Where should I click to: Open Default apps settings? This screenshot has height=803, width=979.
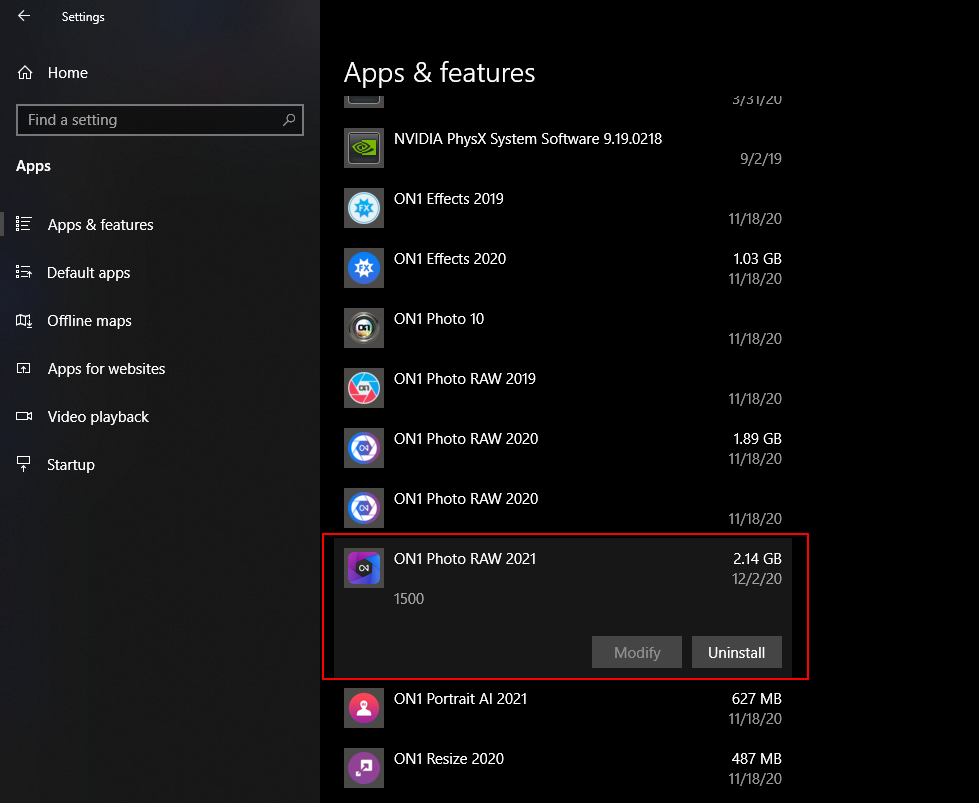click(88, 273)
